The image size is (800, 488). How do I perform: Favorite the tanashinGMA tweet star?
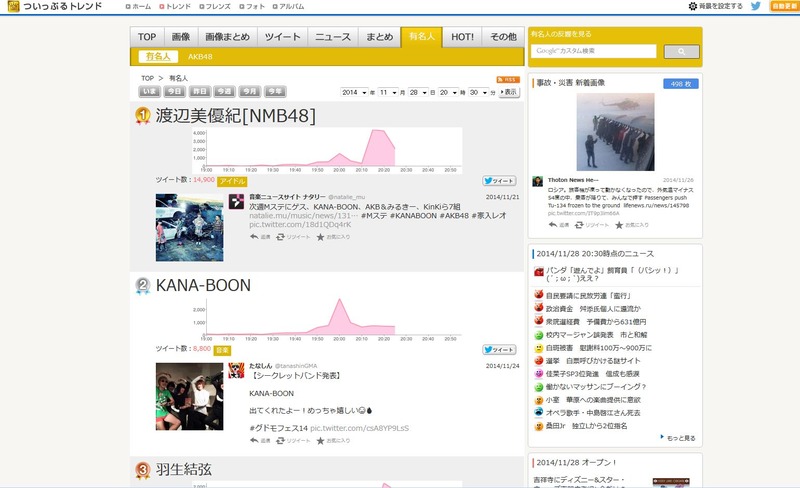pyautogui.click(x=333, y=441)
